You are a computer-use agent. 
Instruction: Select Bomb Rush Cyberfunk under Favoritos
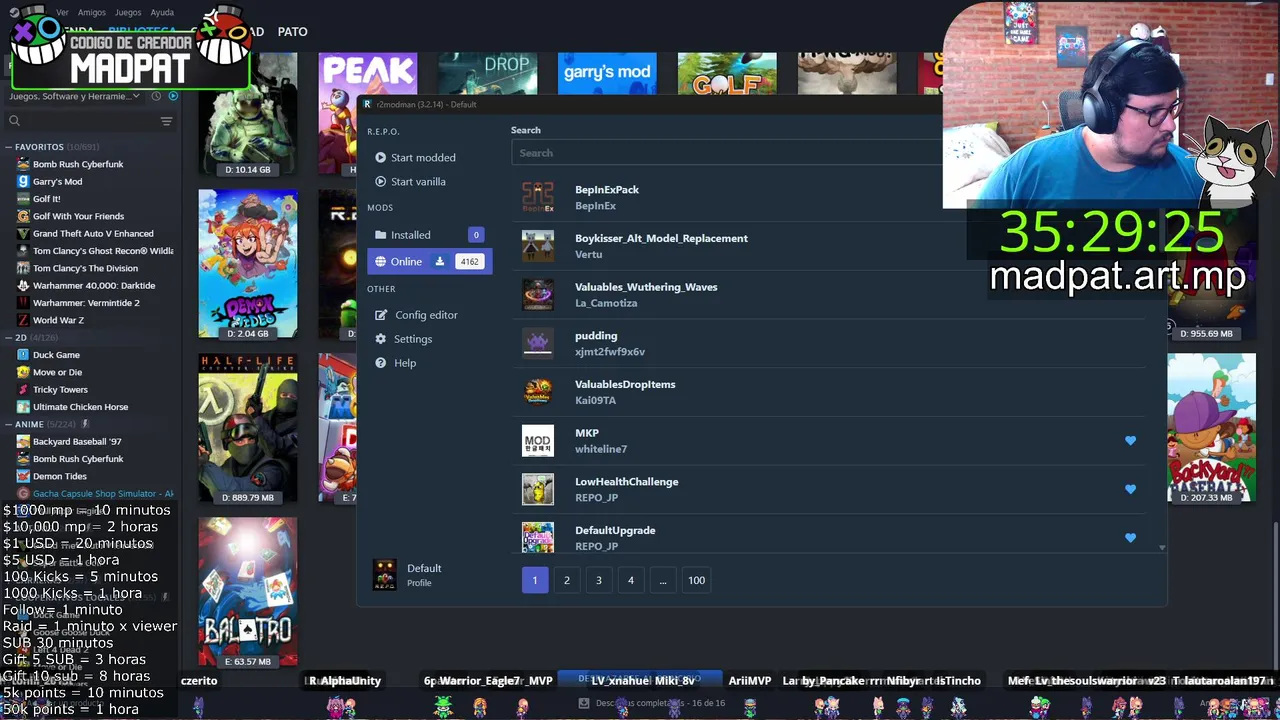(78, 164)
